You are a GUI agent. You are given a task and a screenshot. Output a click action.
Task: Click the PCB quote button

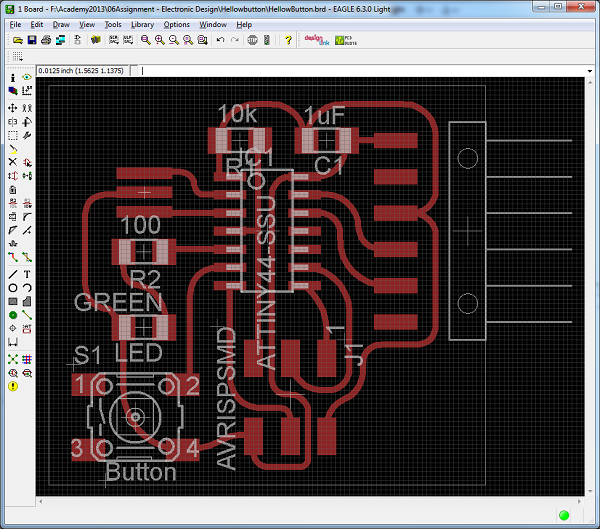pos(344,40)
